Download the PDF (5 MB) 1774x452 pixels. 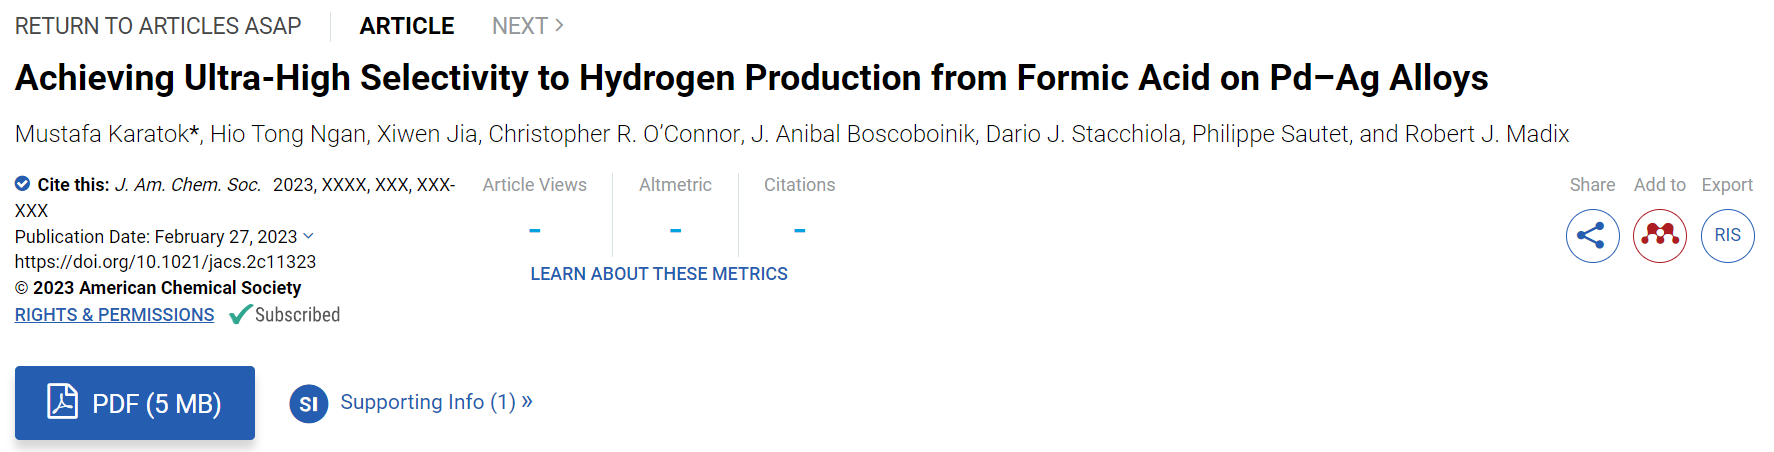[x=135, y=403]
